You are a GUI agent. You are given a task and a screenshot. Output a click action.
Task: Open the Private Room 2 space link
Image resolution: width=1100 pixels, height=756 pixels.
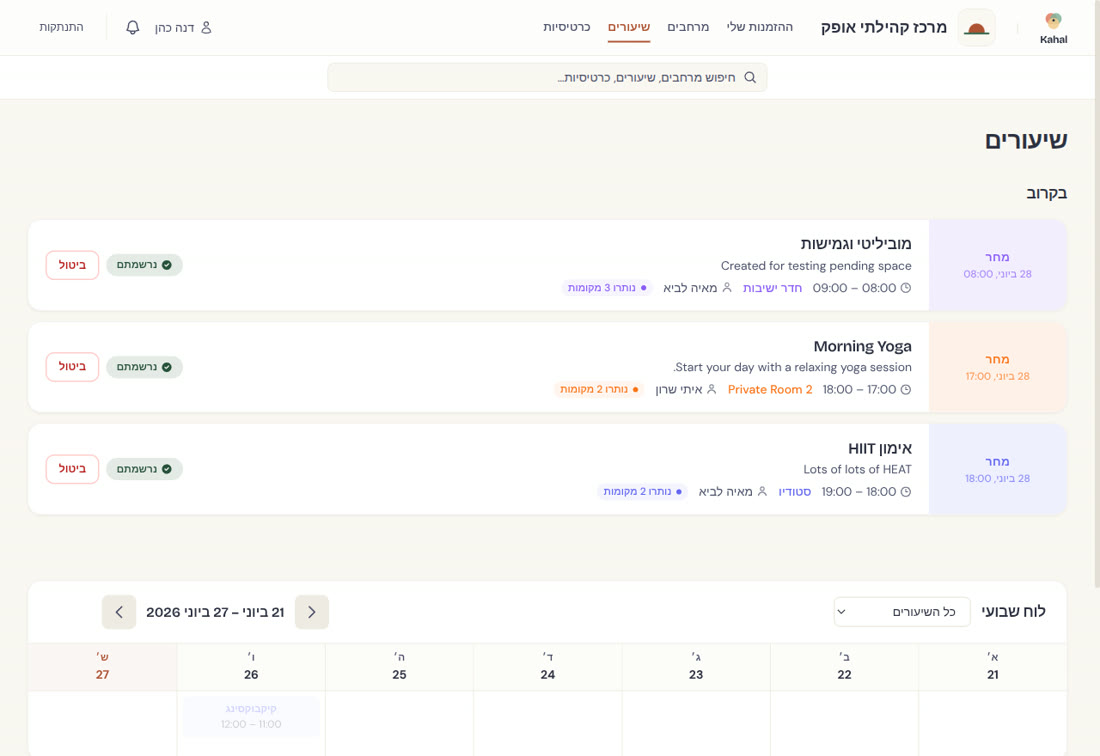(770, 389)
